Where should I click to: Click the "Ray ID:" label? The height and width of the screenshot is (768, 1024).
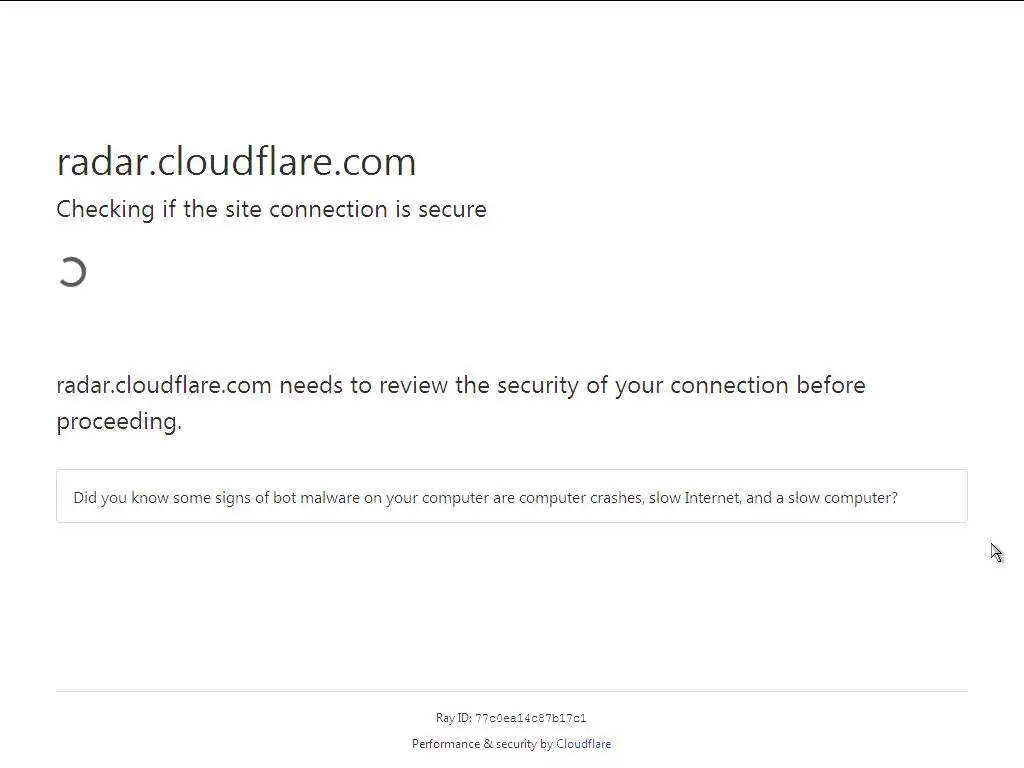pyautogui.click(x=453, y=718)
